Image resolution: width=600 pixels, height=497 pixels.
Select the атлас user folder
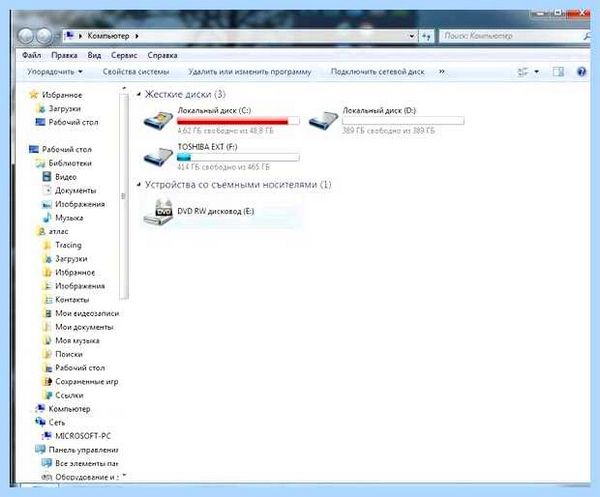pos(58,231)
